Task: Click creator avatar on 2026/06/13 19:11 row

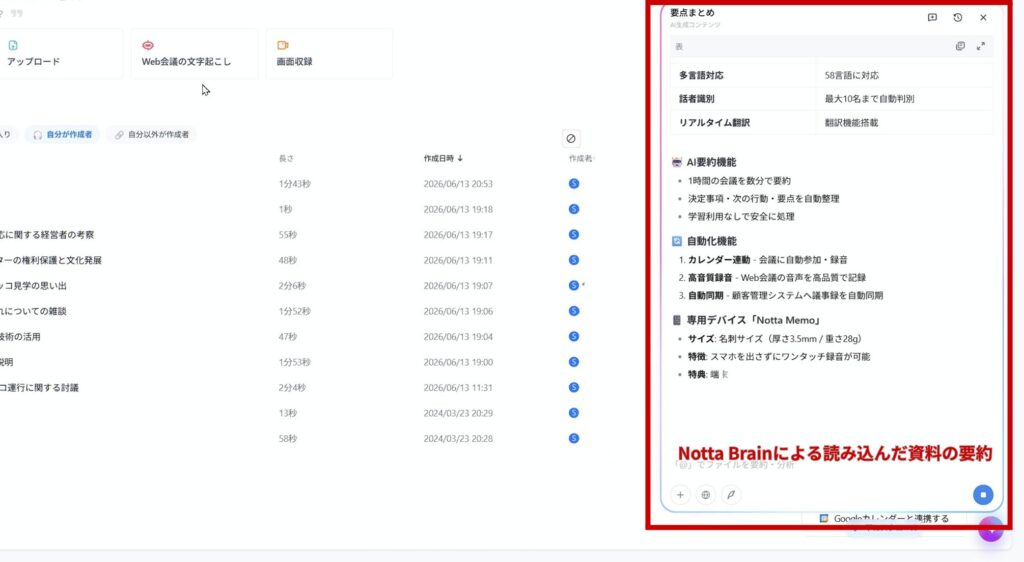Action: pyautogui.click(x=573, y=260)
